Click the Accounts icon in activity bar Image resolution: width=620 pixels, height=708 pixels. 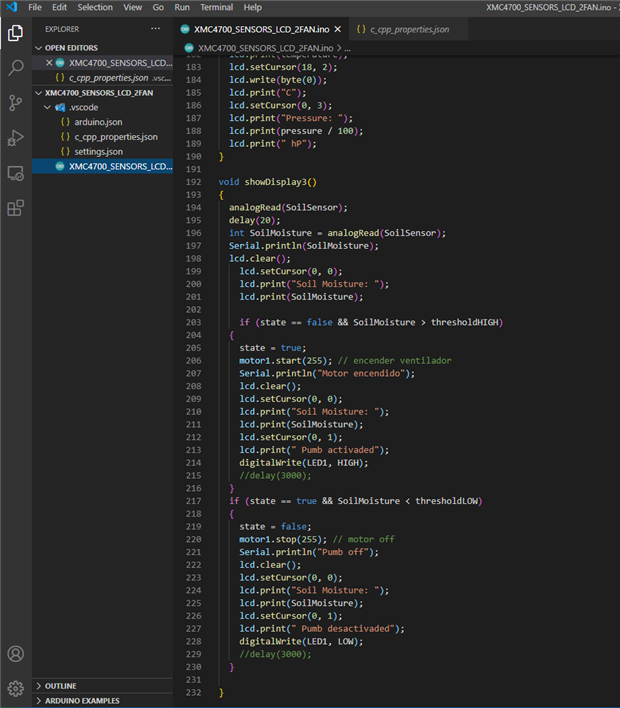[x=15, y=654]
